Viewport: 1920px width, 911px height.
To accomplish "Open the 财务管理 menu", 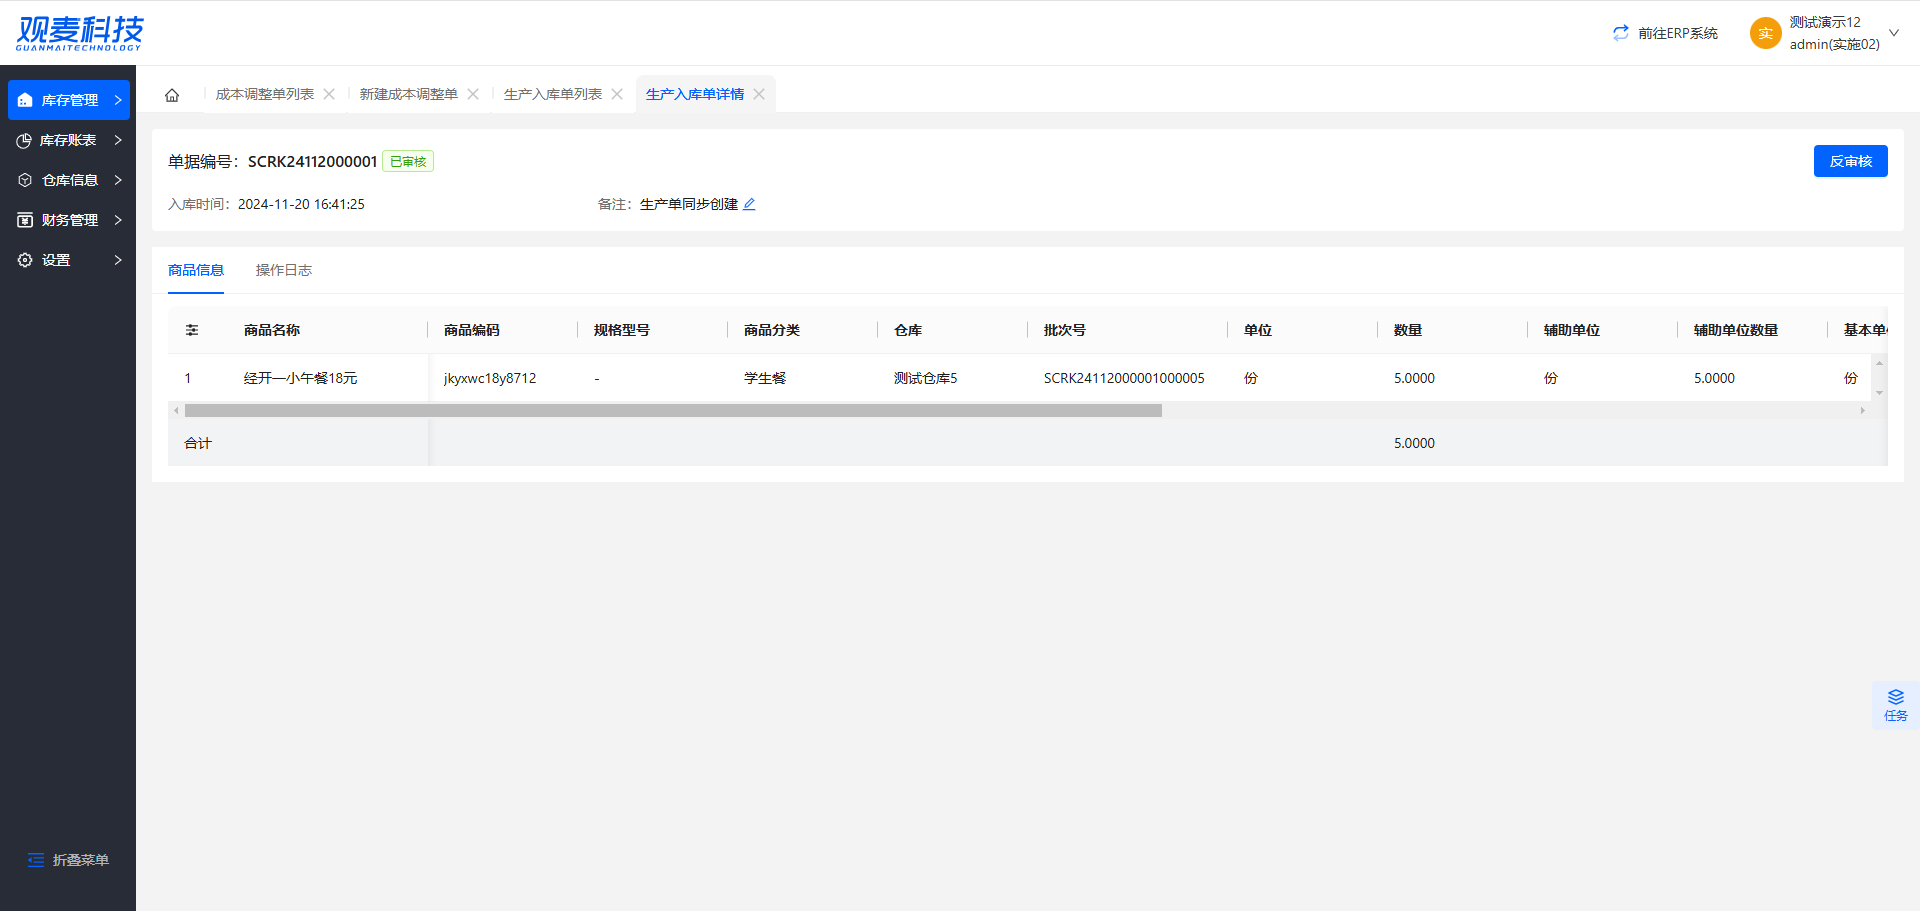I will (x=69, y=220).
